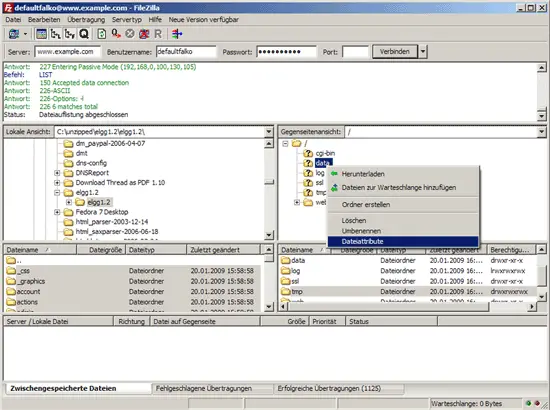
Task: Click the directory comparison toolbar icon
Action: (177, 34)
